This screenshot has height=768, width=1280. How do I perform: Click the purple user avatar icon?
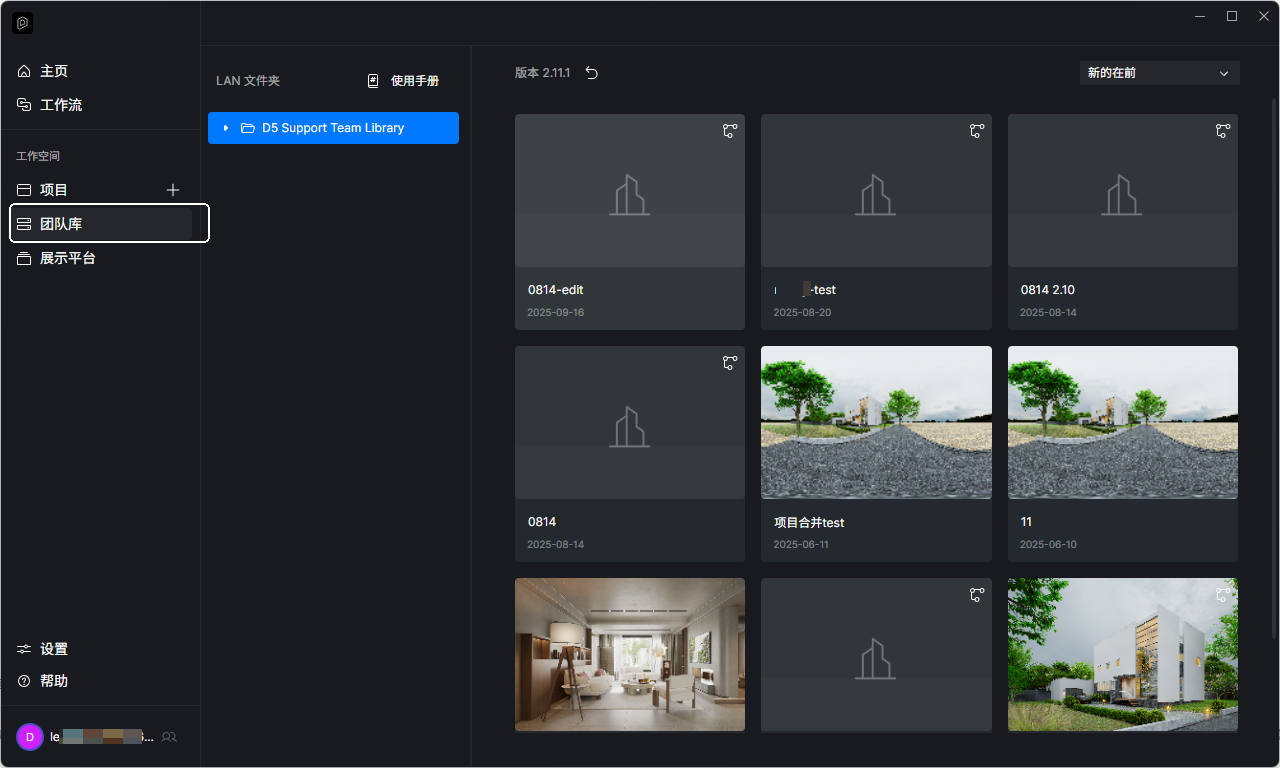[x=30, y=737]
